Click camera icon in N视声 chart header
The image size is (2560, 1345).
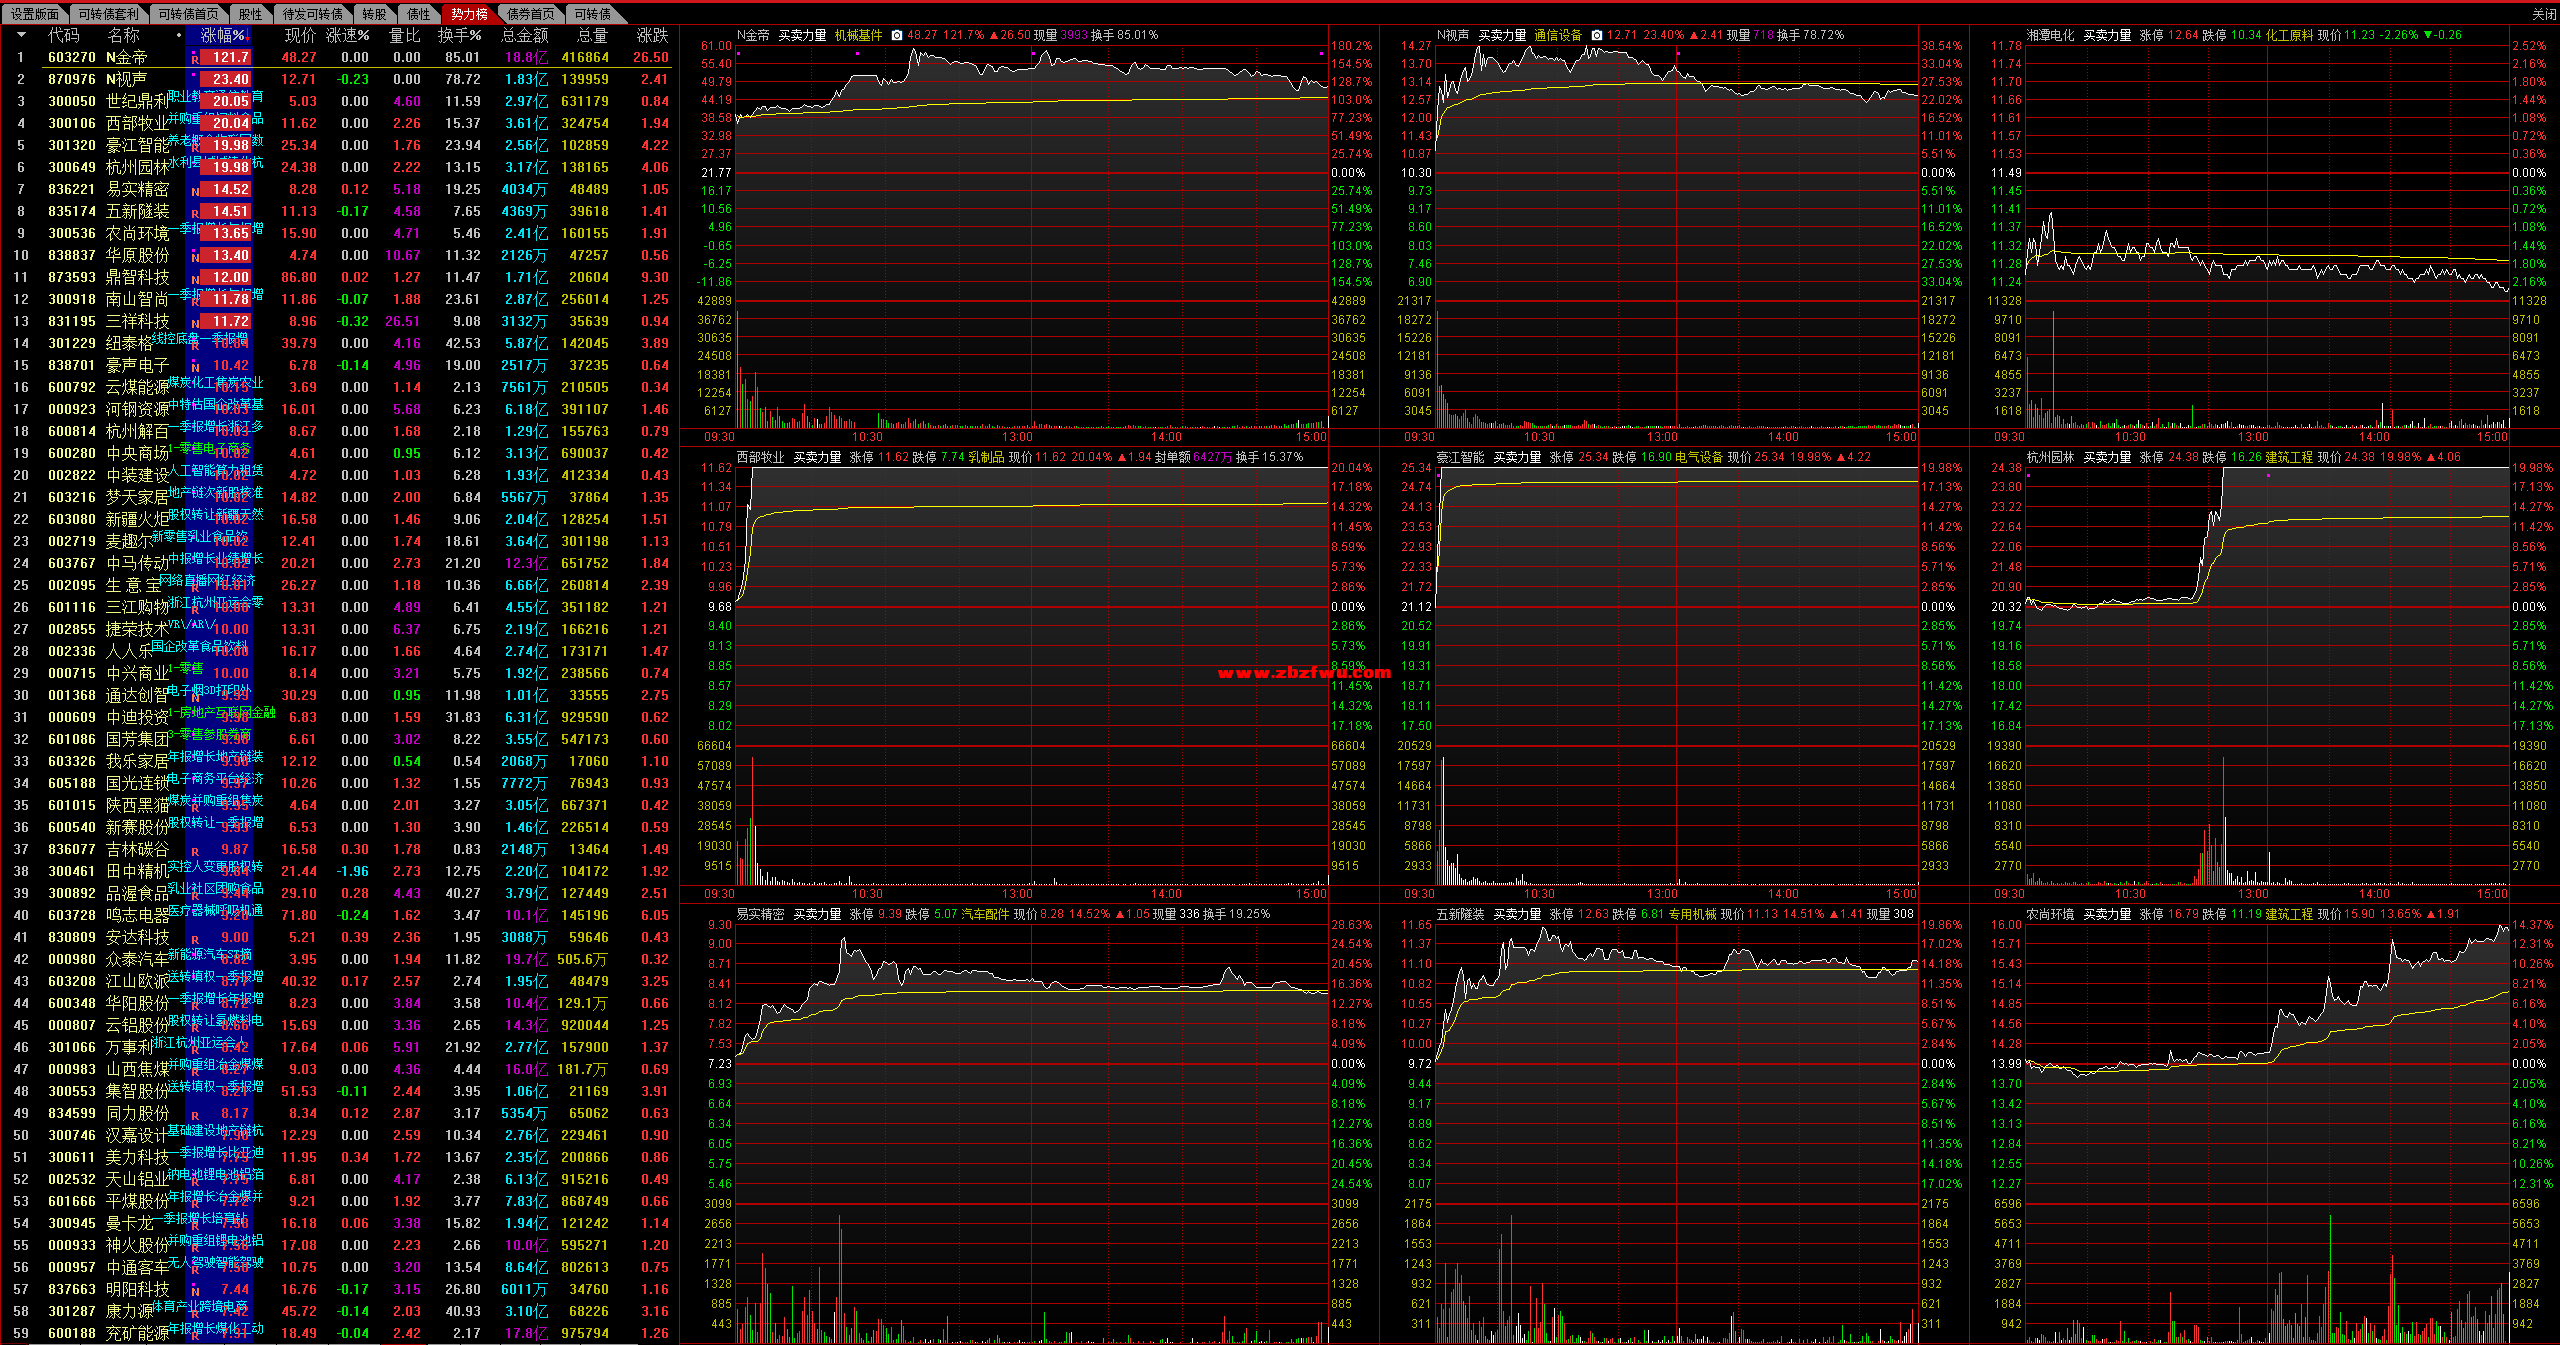coord(1597,35)
